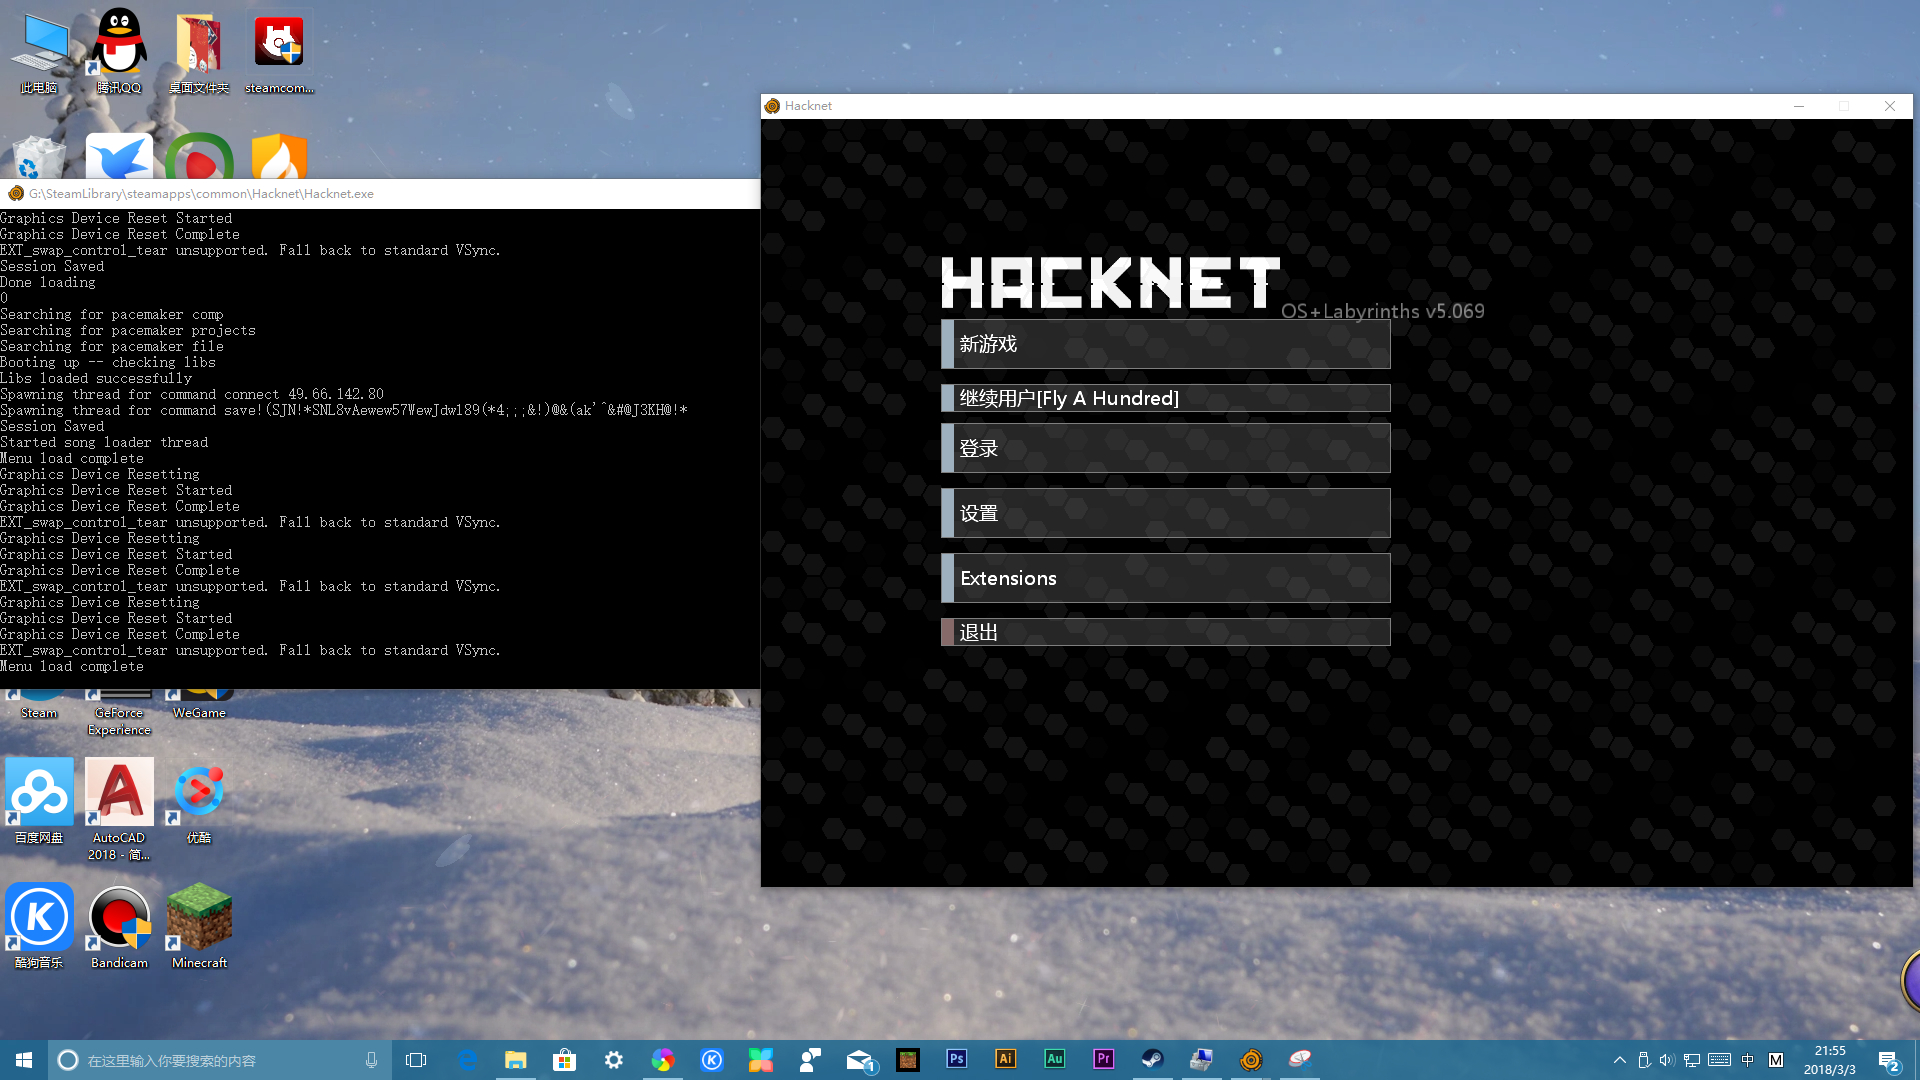Image resolution: width=1920 pixels, height=1080 pixels.
Task: Click the taskbar search box
Action: 219,1060
